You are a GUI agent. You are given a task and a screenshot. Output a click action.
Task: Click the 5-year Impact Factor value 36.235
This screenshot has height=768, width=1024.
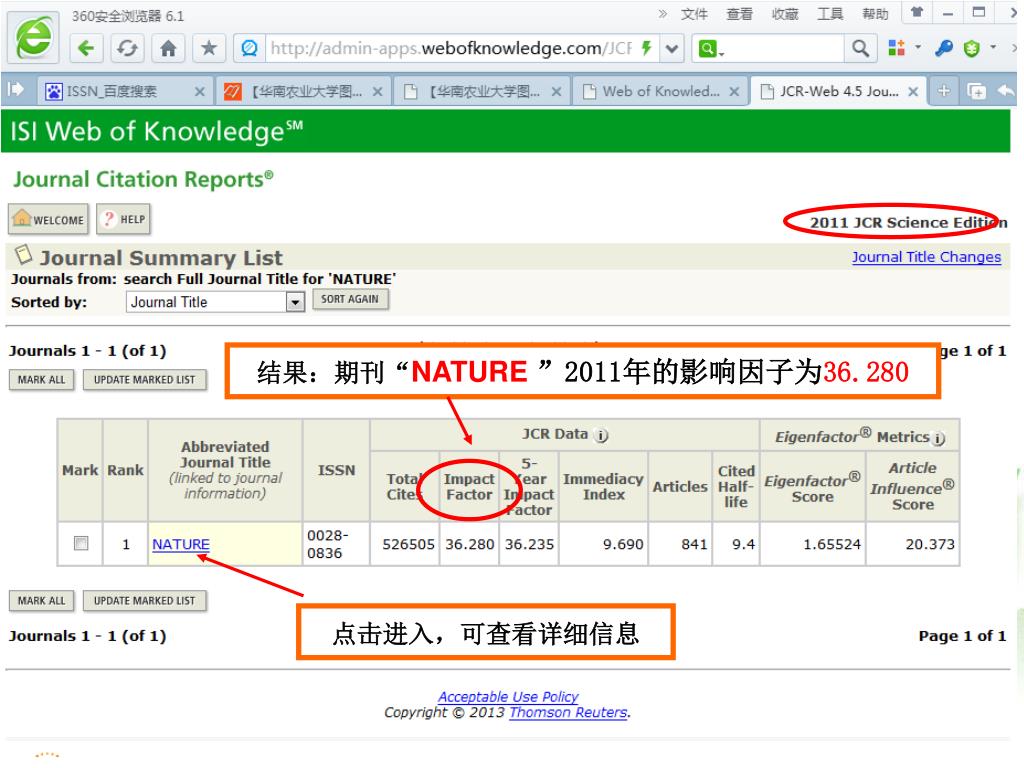[x=529, y=544]
